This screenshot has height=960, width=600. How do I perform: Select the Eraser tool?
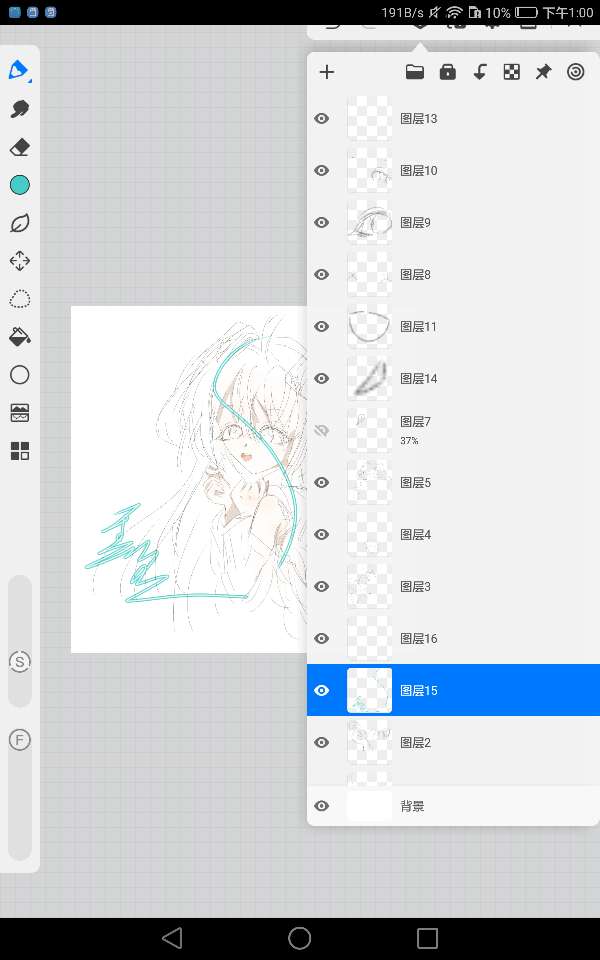pyautogui.click(x=19, y=147)
